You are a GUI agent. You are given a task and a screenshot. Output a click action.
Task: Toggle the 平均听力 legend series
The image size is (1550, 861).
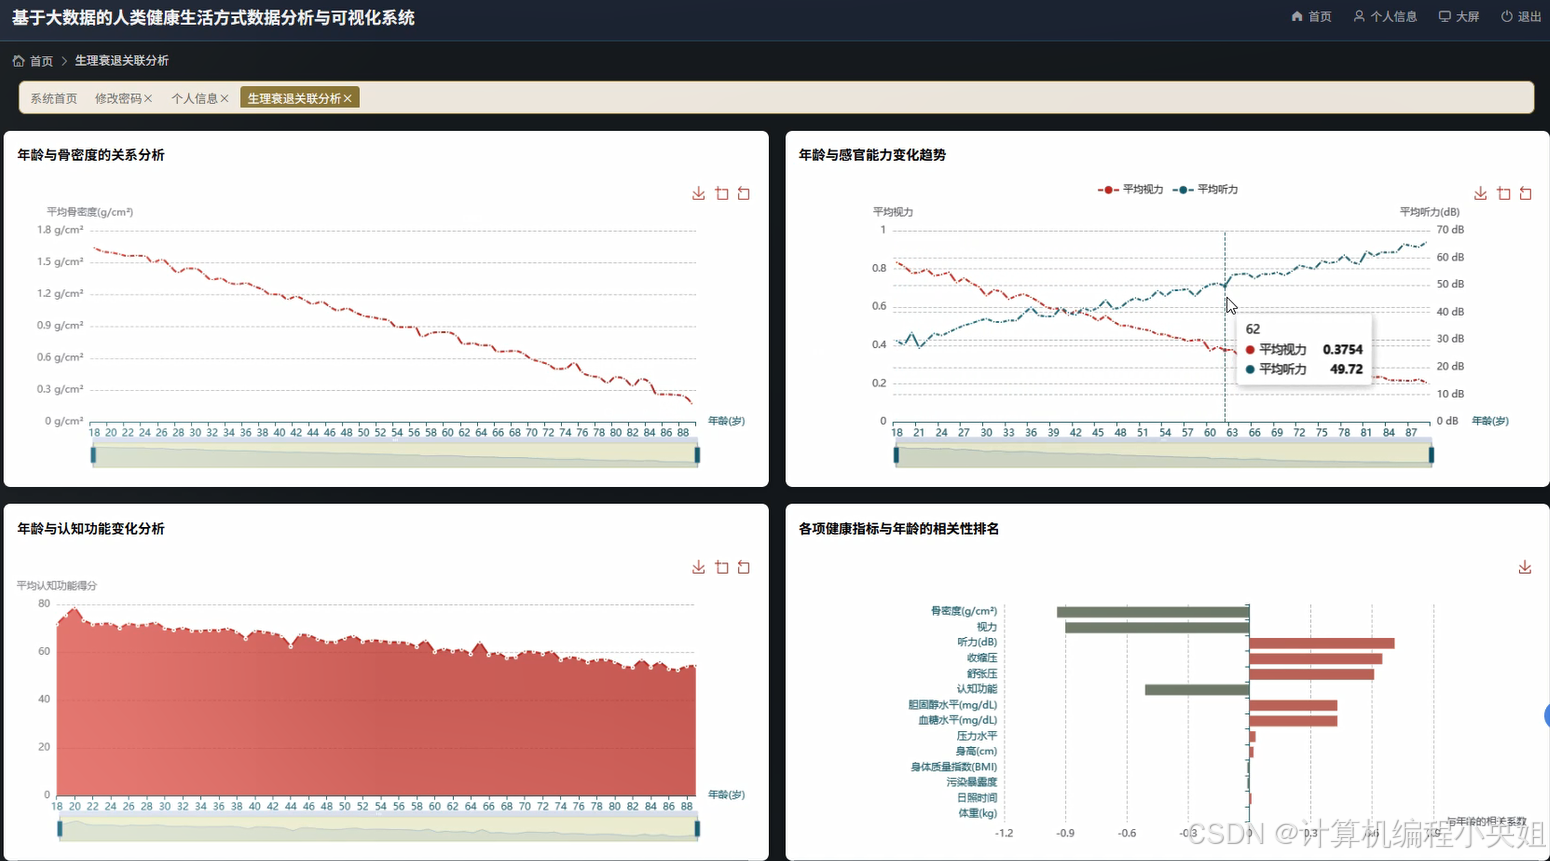(x=1206, y=189)
